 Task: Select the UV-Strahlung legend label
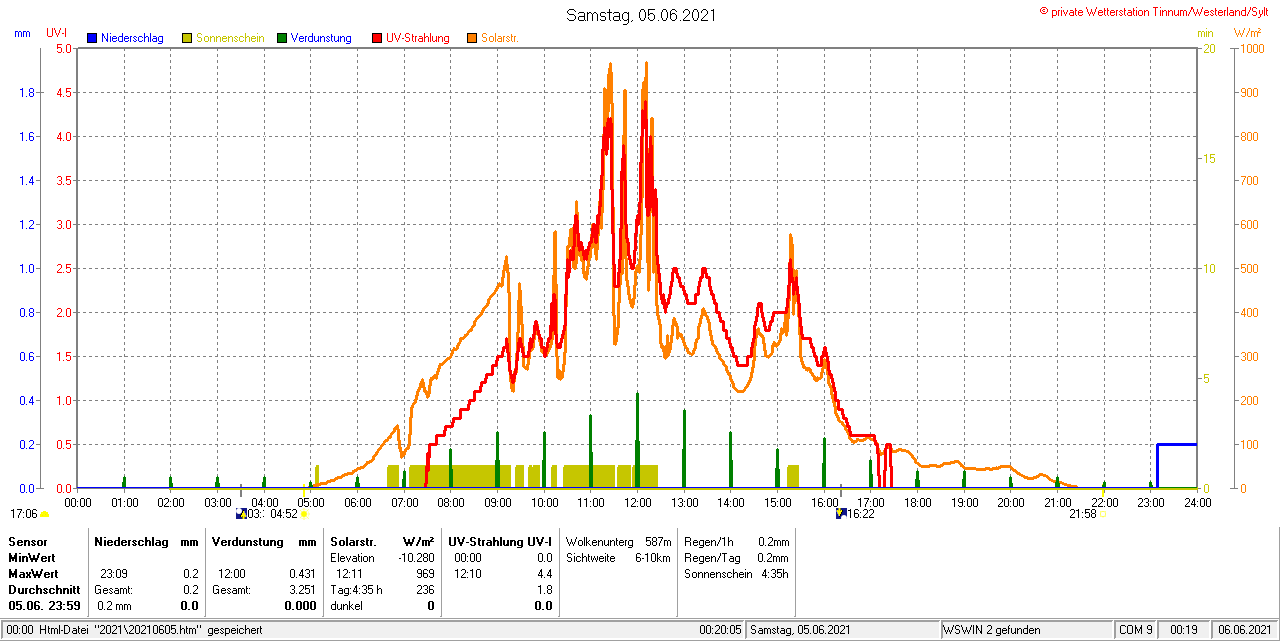coord(418,38)
